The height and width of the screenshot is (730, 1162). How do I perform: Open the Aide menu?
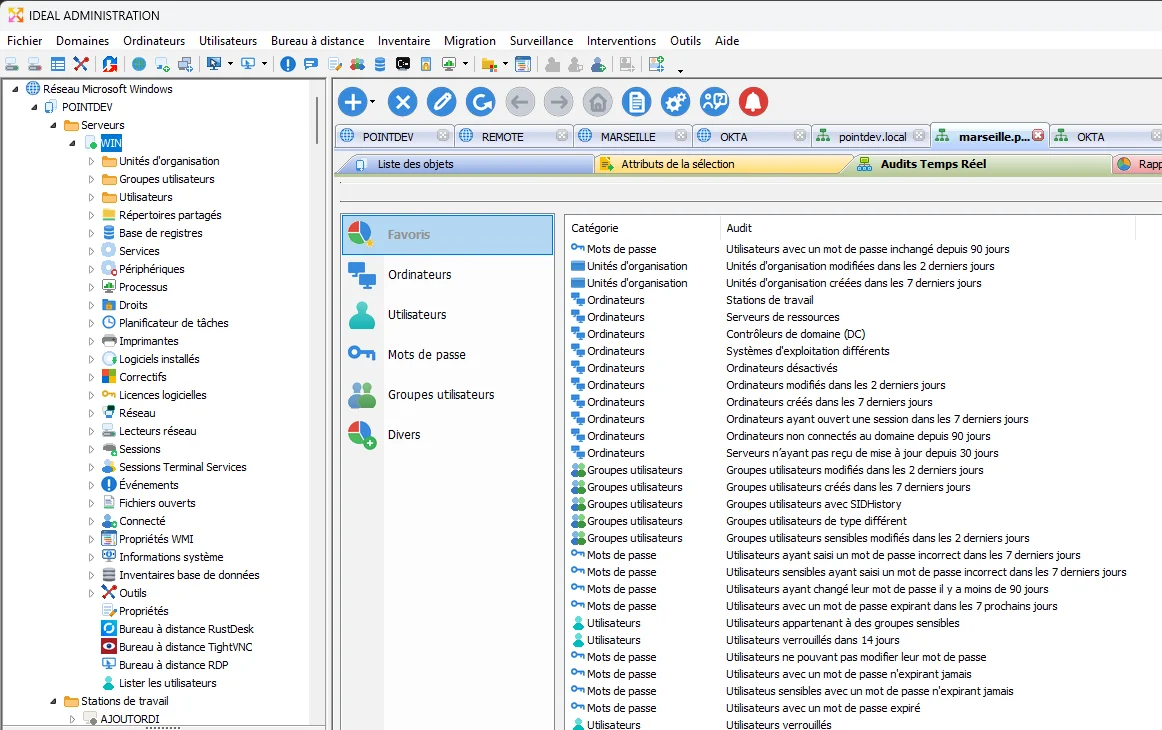727,41
